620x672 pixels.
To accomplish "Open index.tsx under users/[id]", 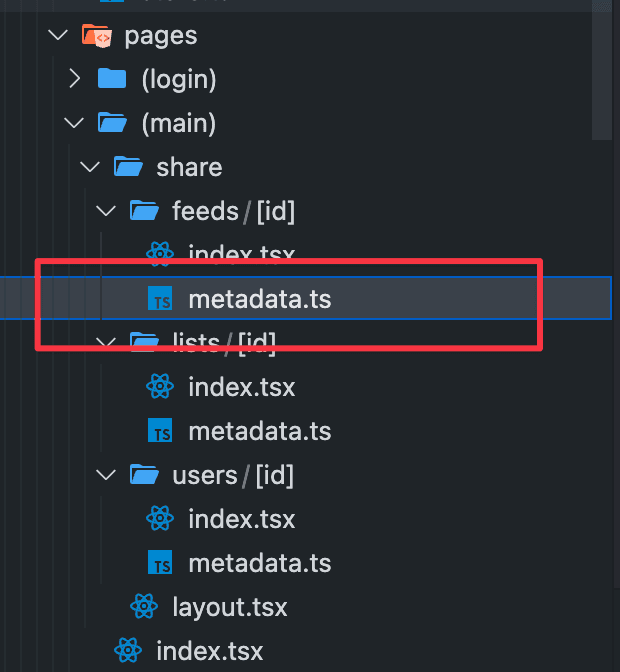I will [241, 519].
